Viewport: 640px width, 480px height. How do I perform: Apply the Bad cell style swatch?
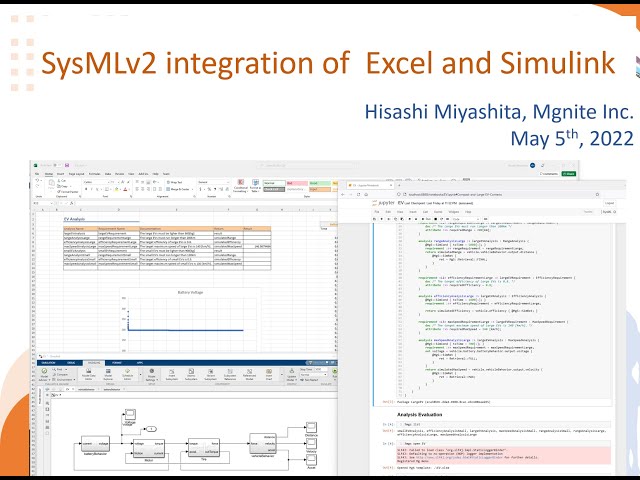298,183
